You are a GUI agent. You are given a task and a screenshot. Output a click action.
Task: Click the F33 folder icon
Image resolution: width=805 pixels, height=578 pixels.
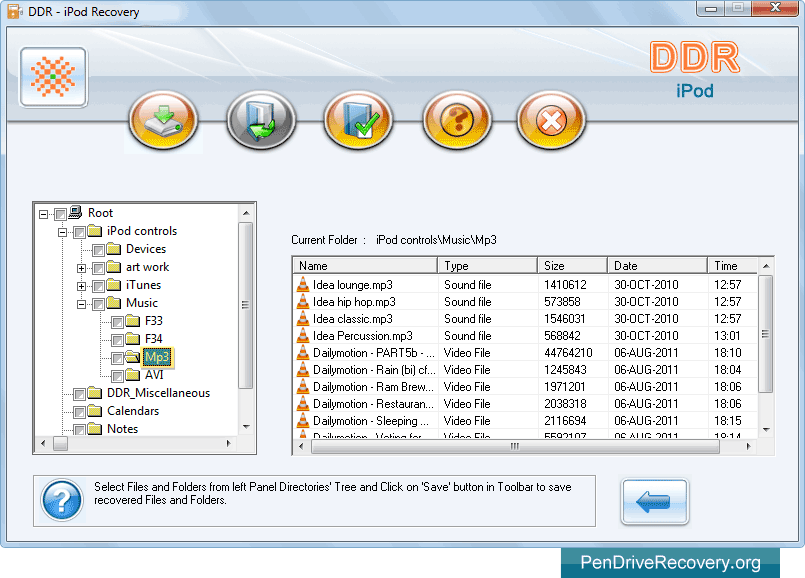pyautogui.click(x=132, y=321)
